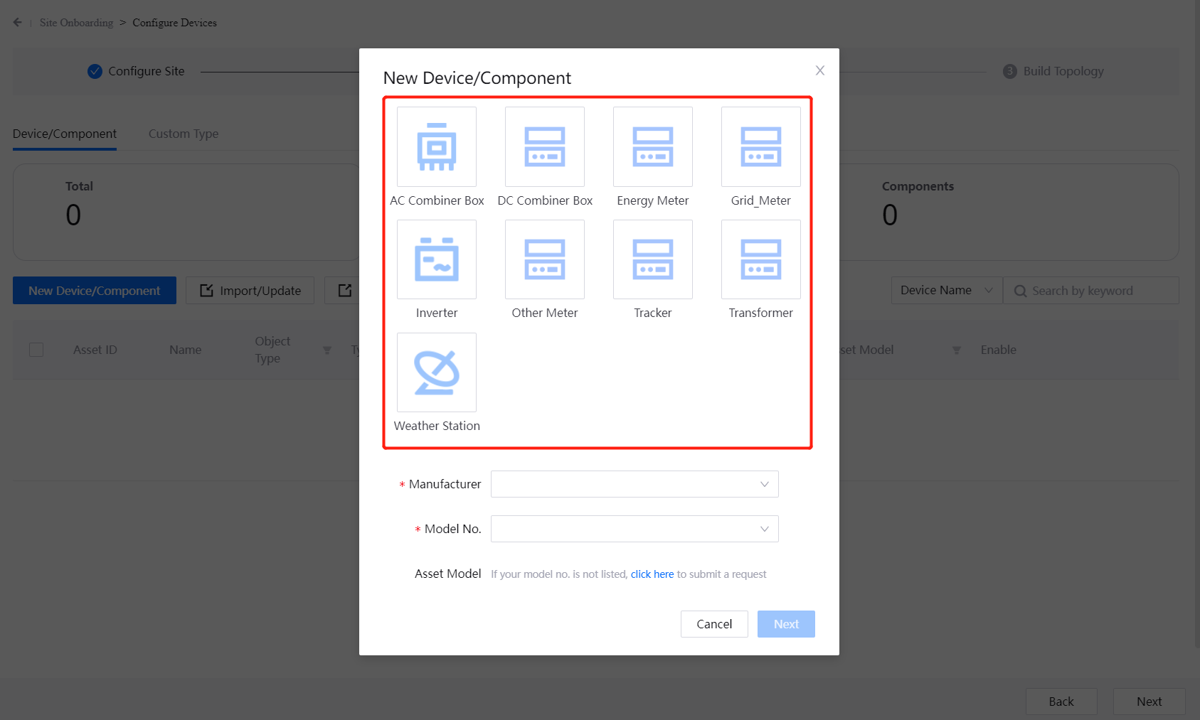Open the Manufacturer dropdown
1200x720 pixels.
634,484
